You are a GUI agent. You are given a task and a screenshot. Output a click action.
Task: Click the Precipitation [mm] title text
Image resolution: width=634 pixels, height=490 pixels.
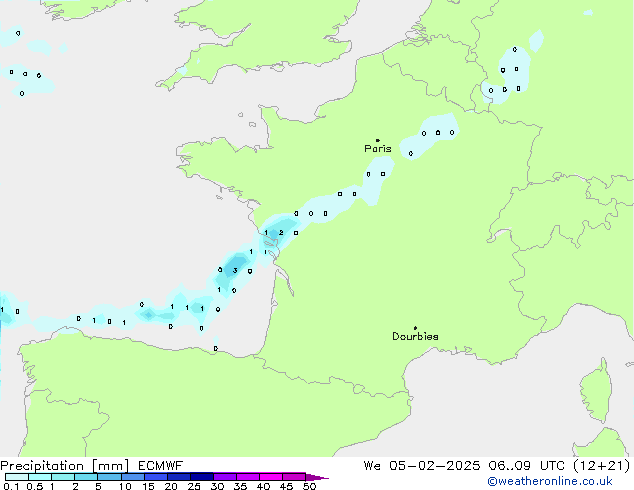pos(65,466)
